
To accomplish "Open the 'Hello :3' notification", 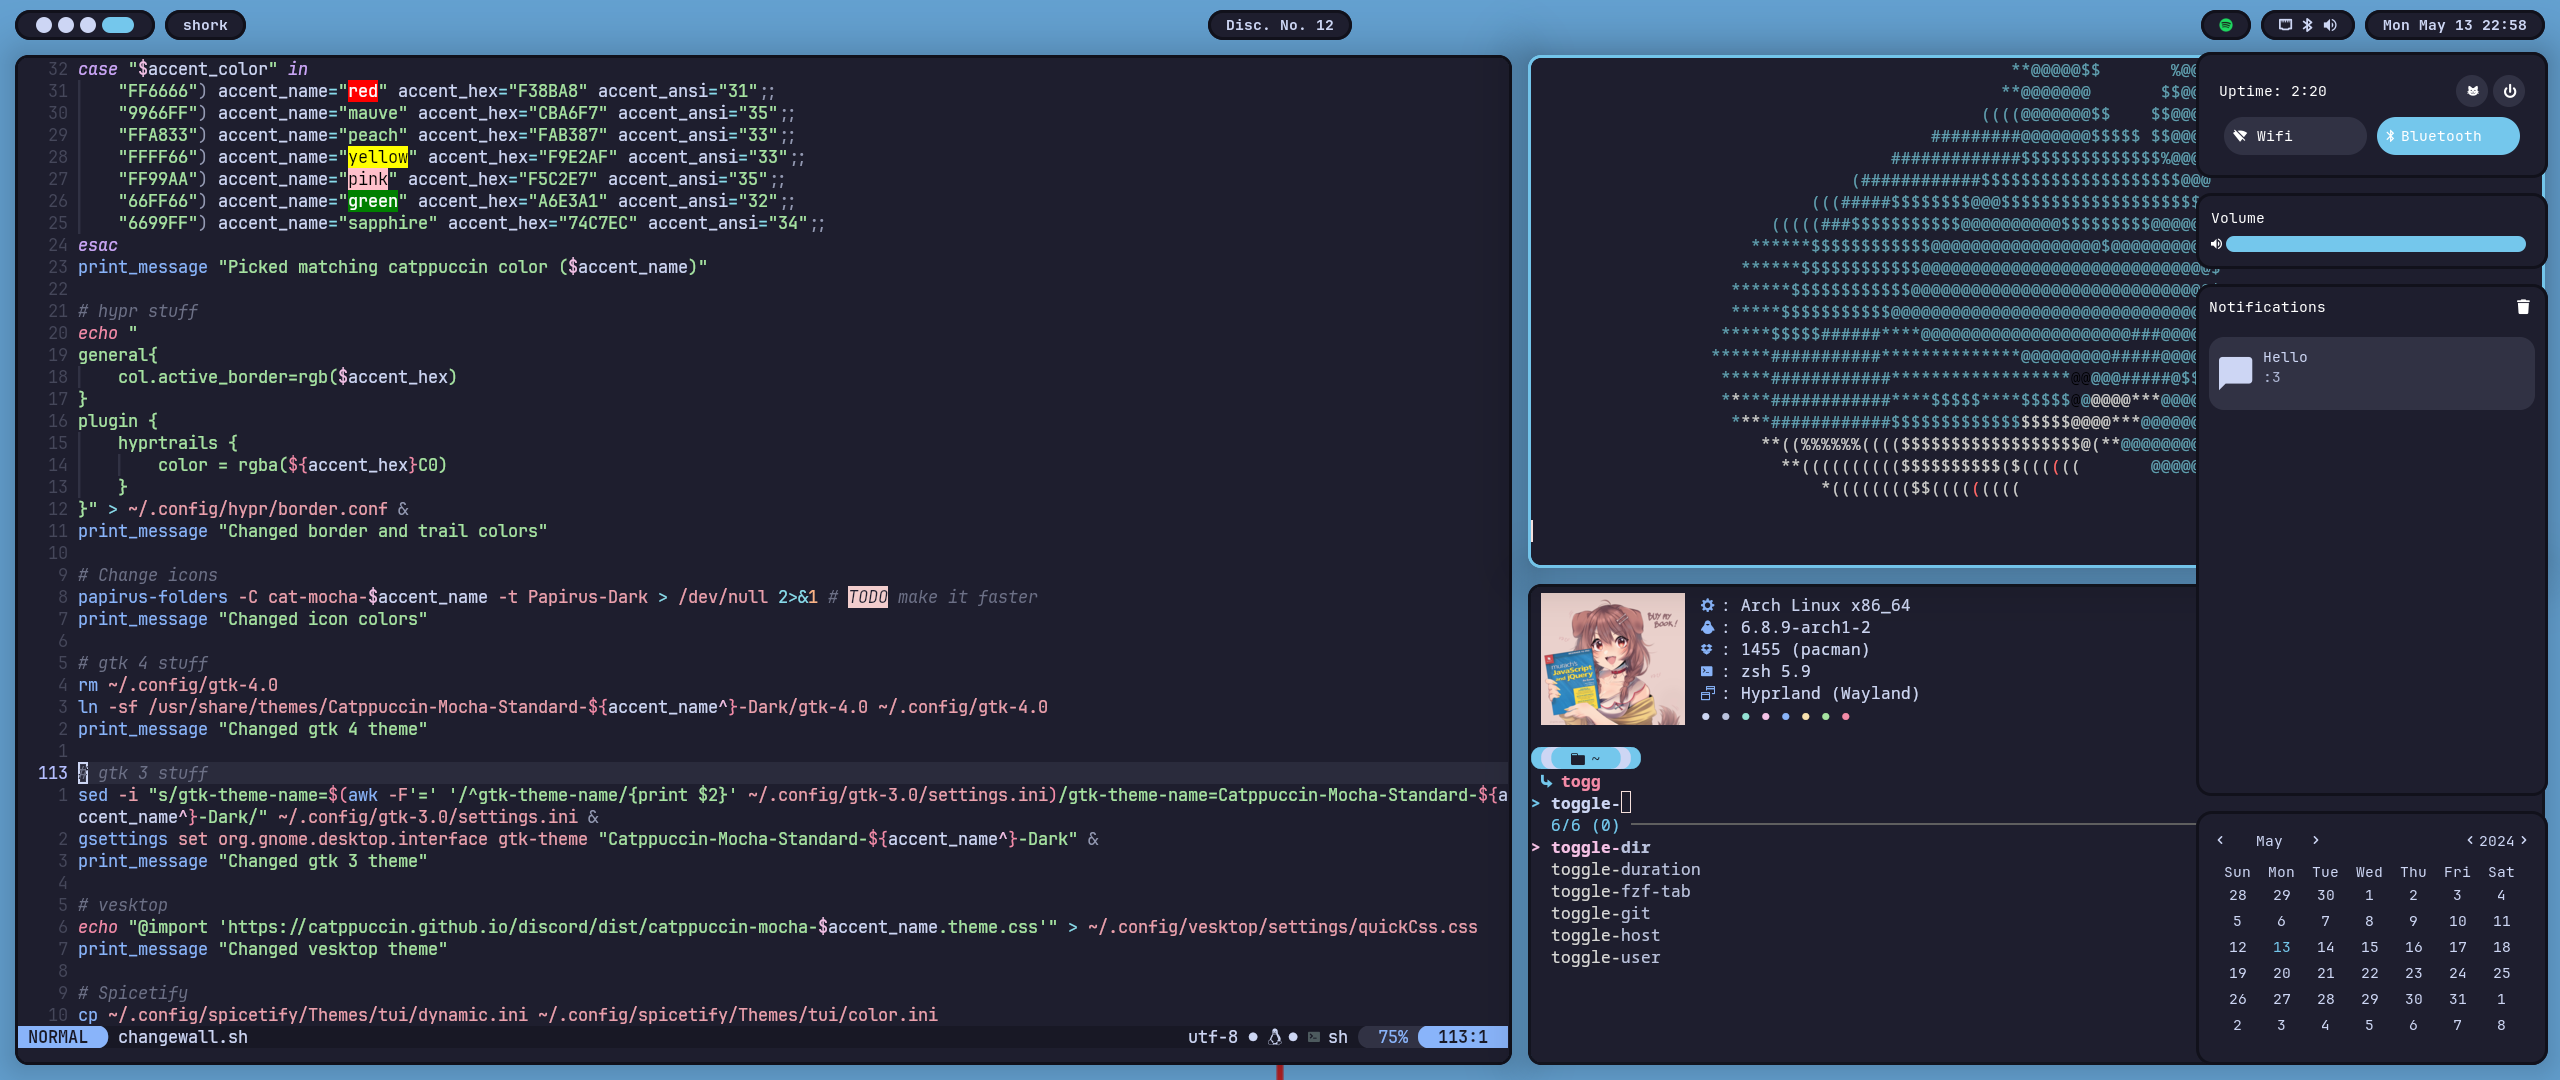I will pyautogui.click(x=2371, y=372).
